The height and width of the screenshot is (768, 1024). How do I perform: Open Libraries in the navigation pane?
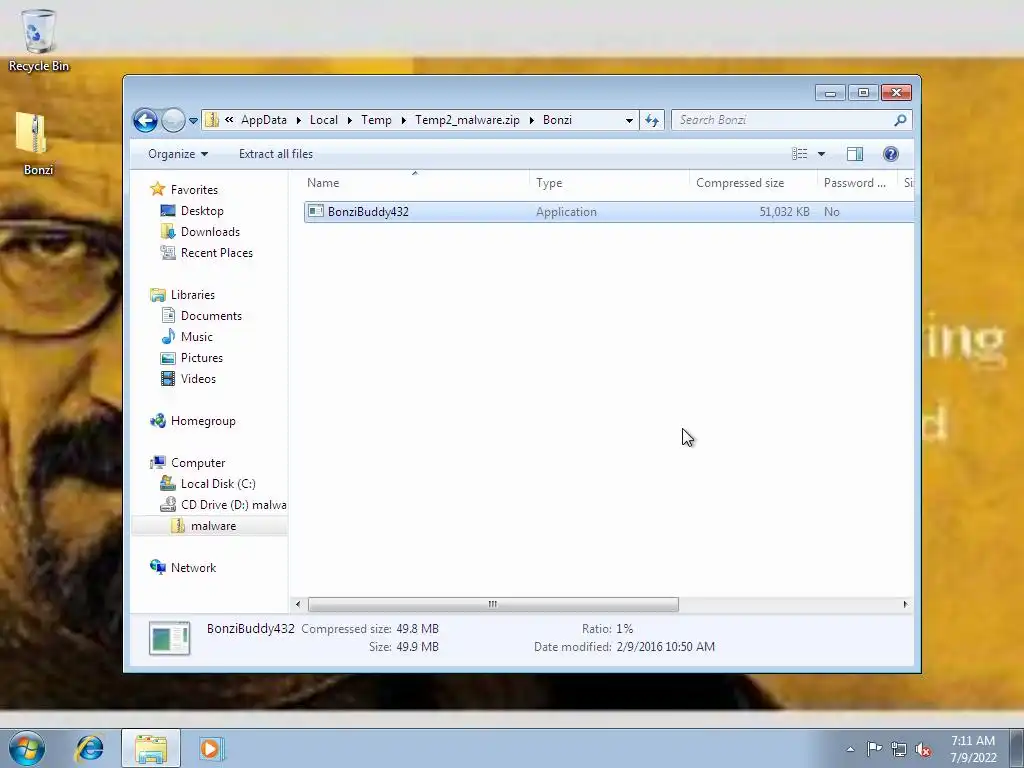pos(193,295)
